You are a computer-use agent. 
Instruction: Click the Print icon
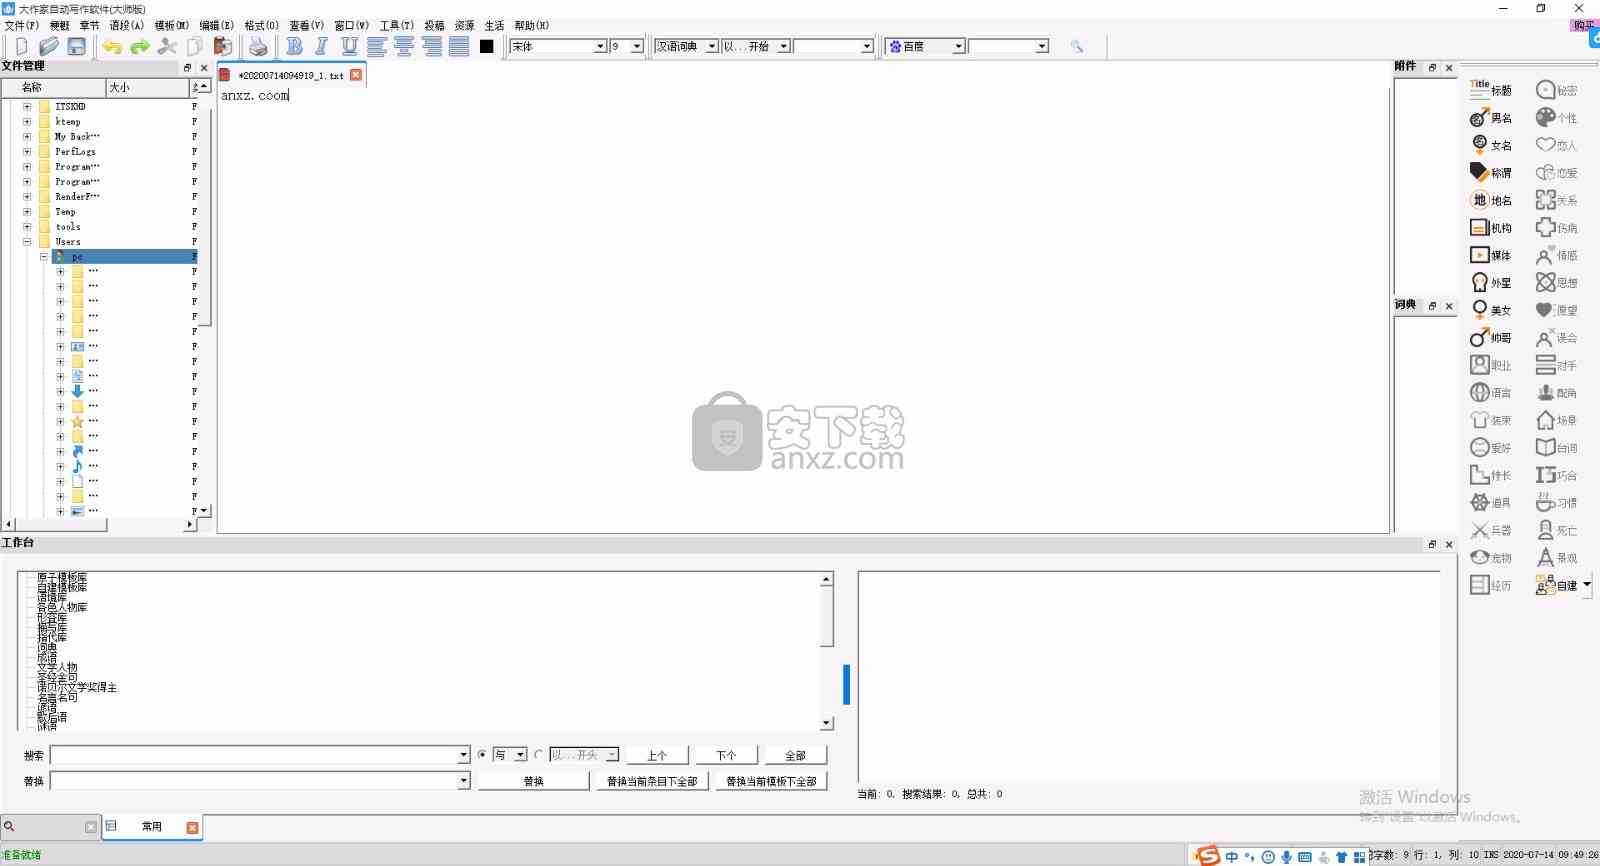point(258,46)
